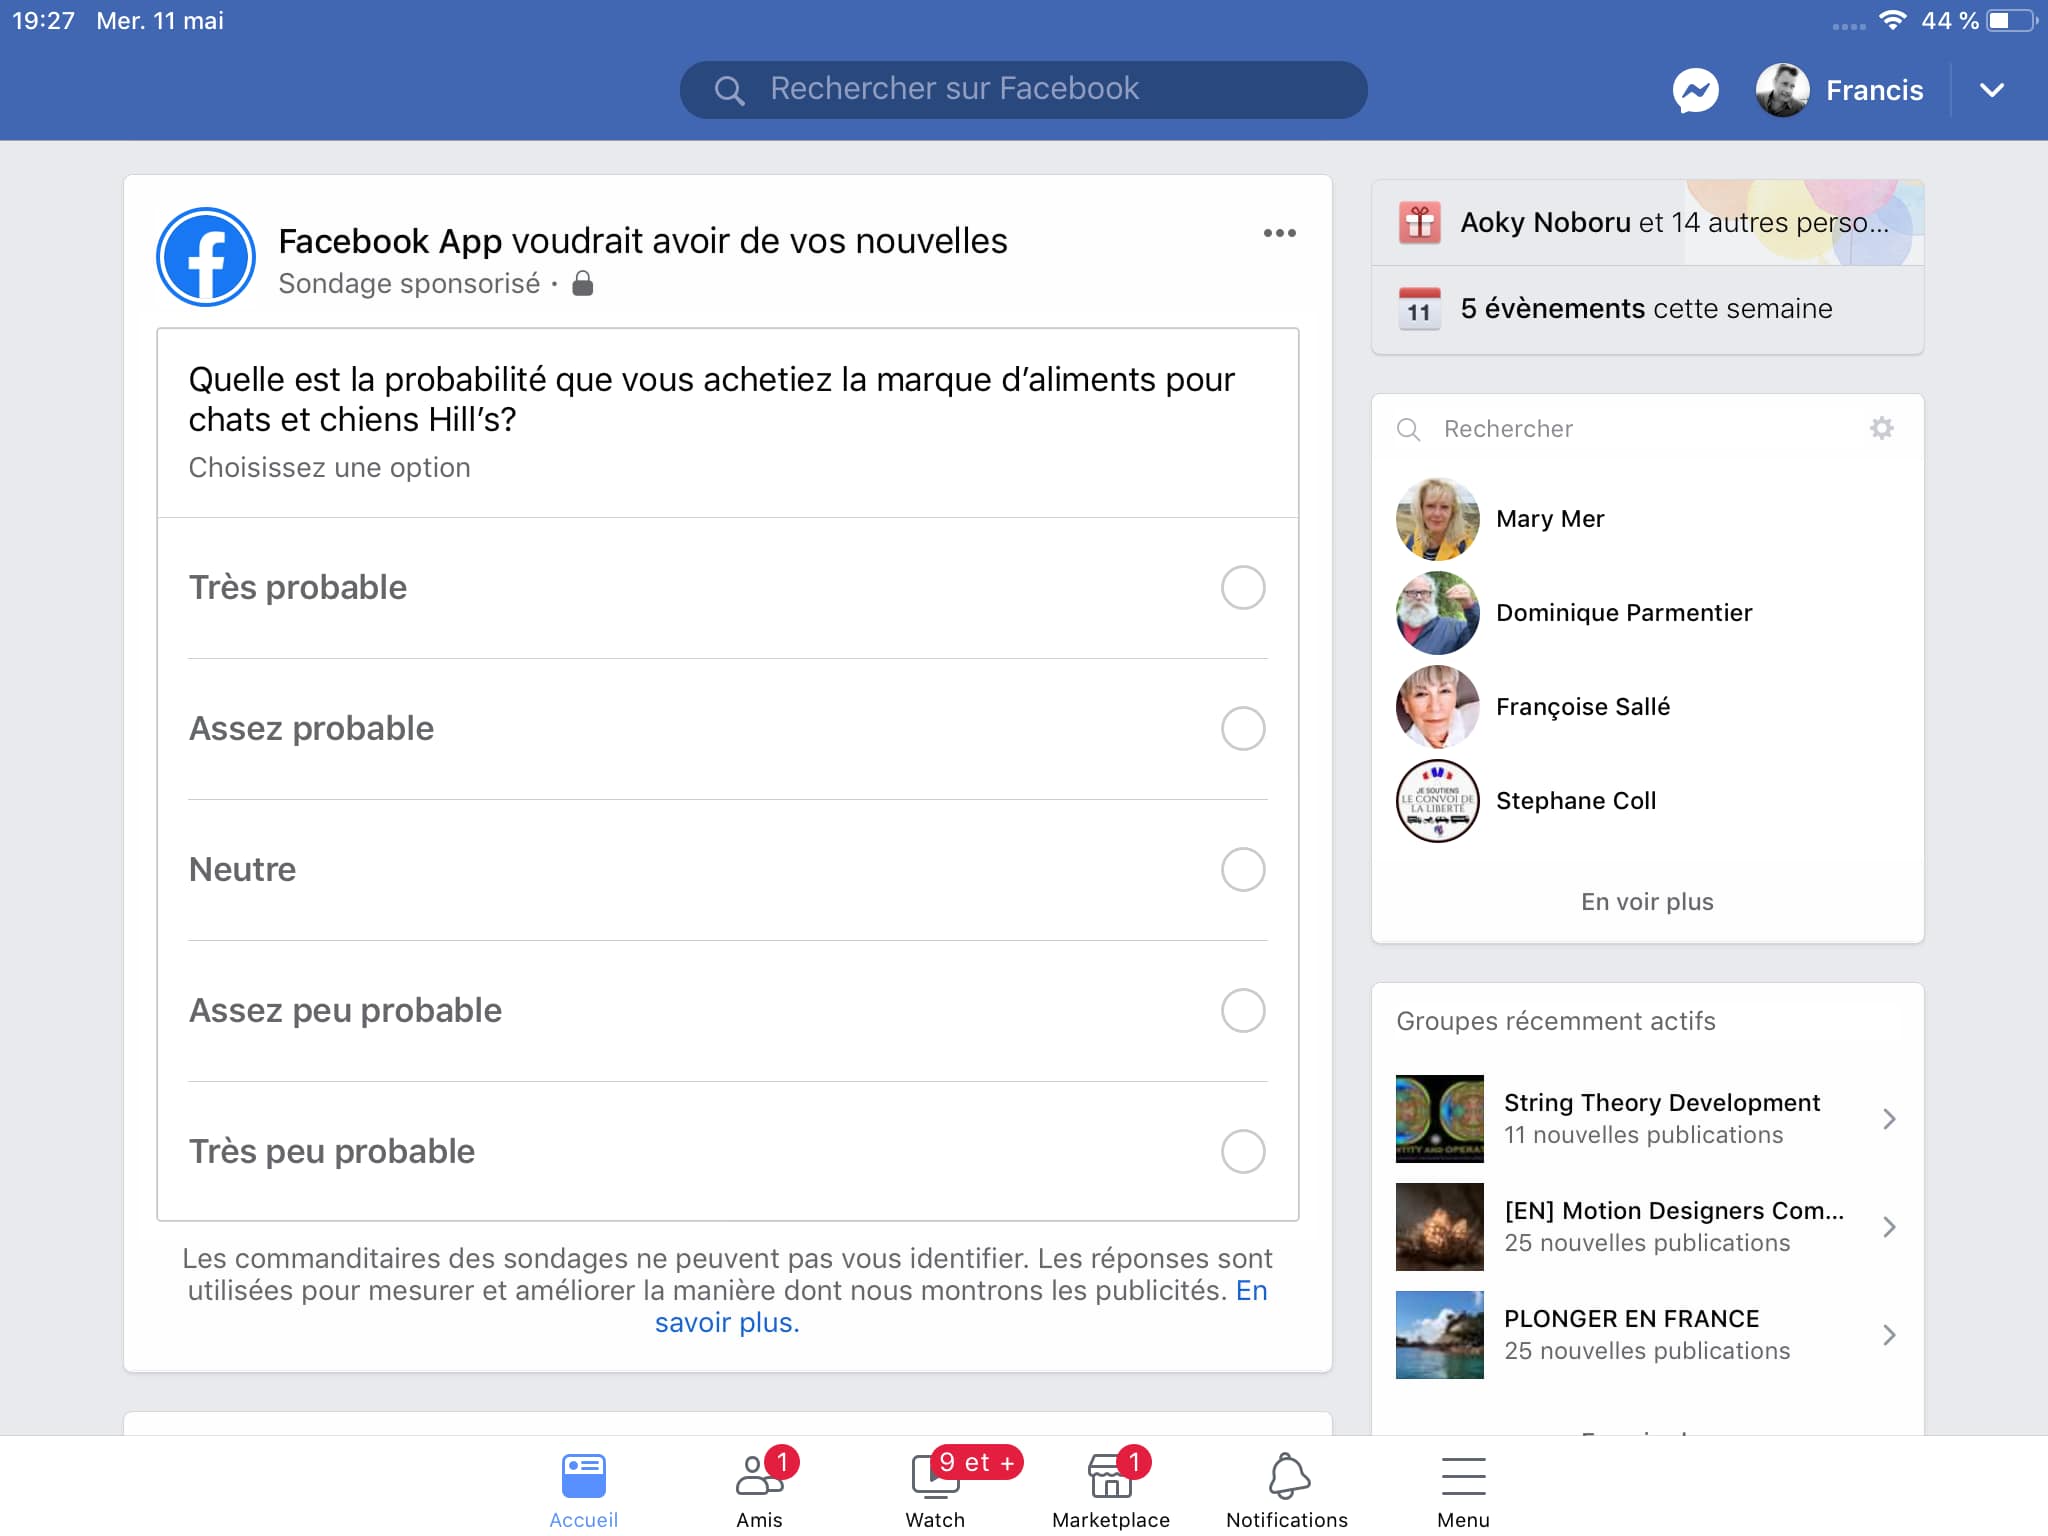Select the Très probable option
2048x1536 pixels.
coord(727,588)
